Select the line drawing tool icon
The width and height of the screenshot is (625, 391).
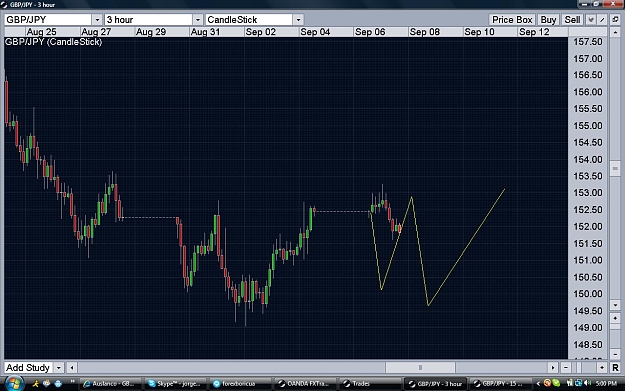coord(602,20)
